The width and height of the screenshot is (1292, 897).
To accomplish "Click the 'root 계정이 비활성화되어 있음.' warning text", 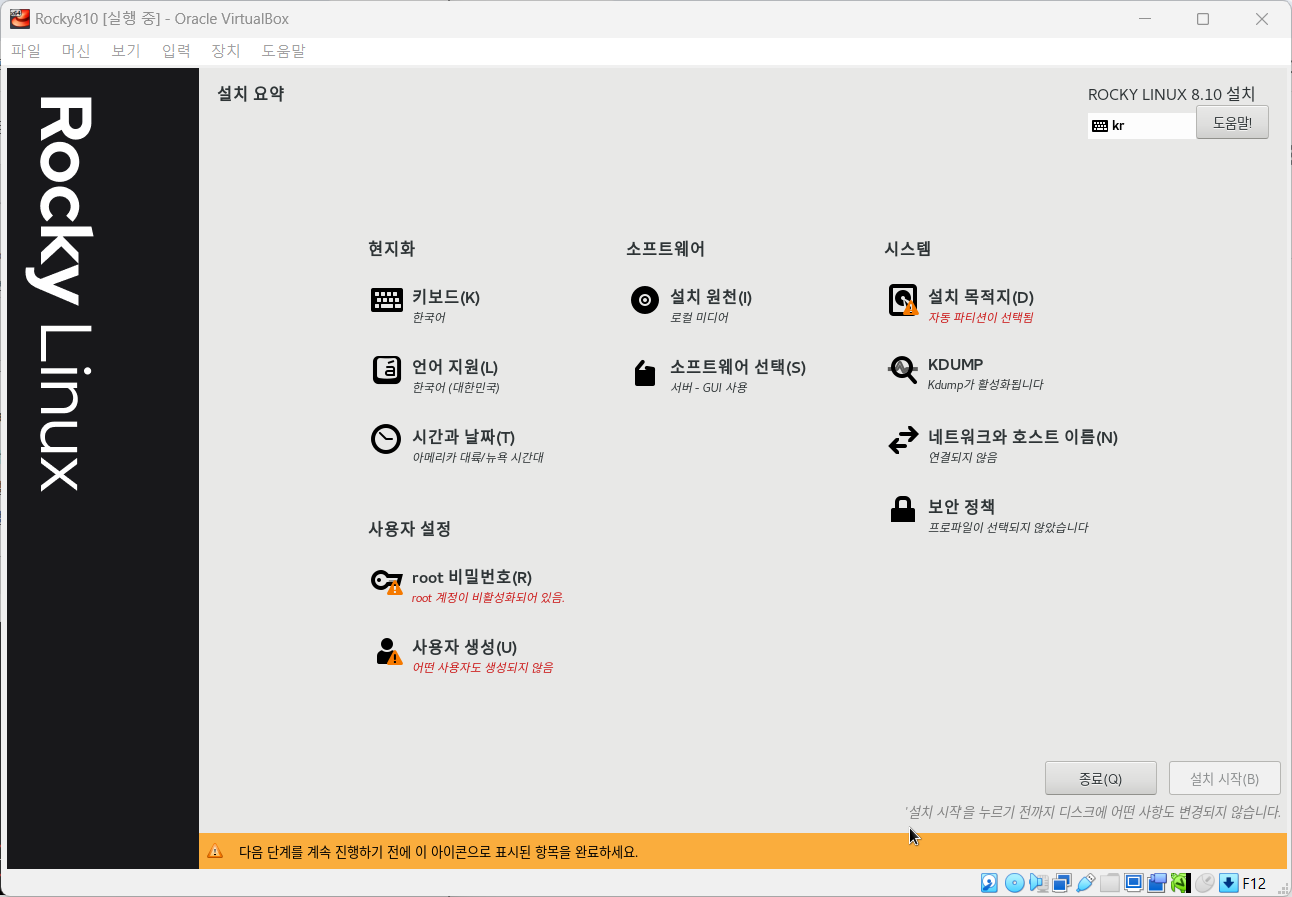I will [488, 598].
